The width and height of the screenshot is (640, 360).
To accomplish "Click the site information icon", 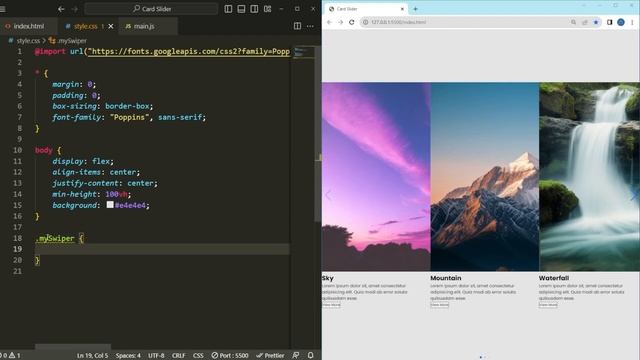I will coord(366,22).
